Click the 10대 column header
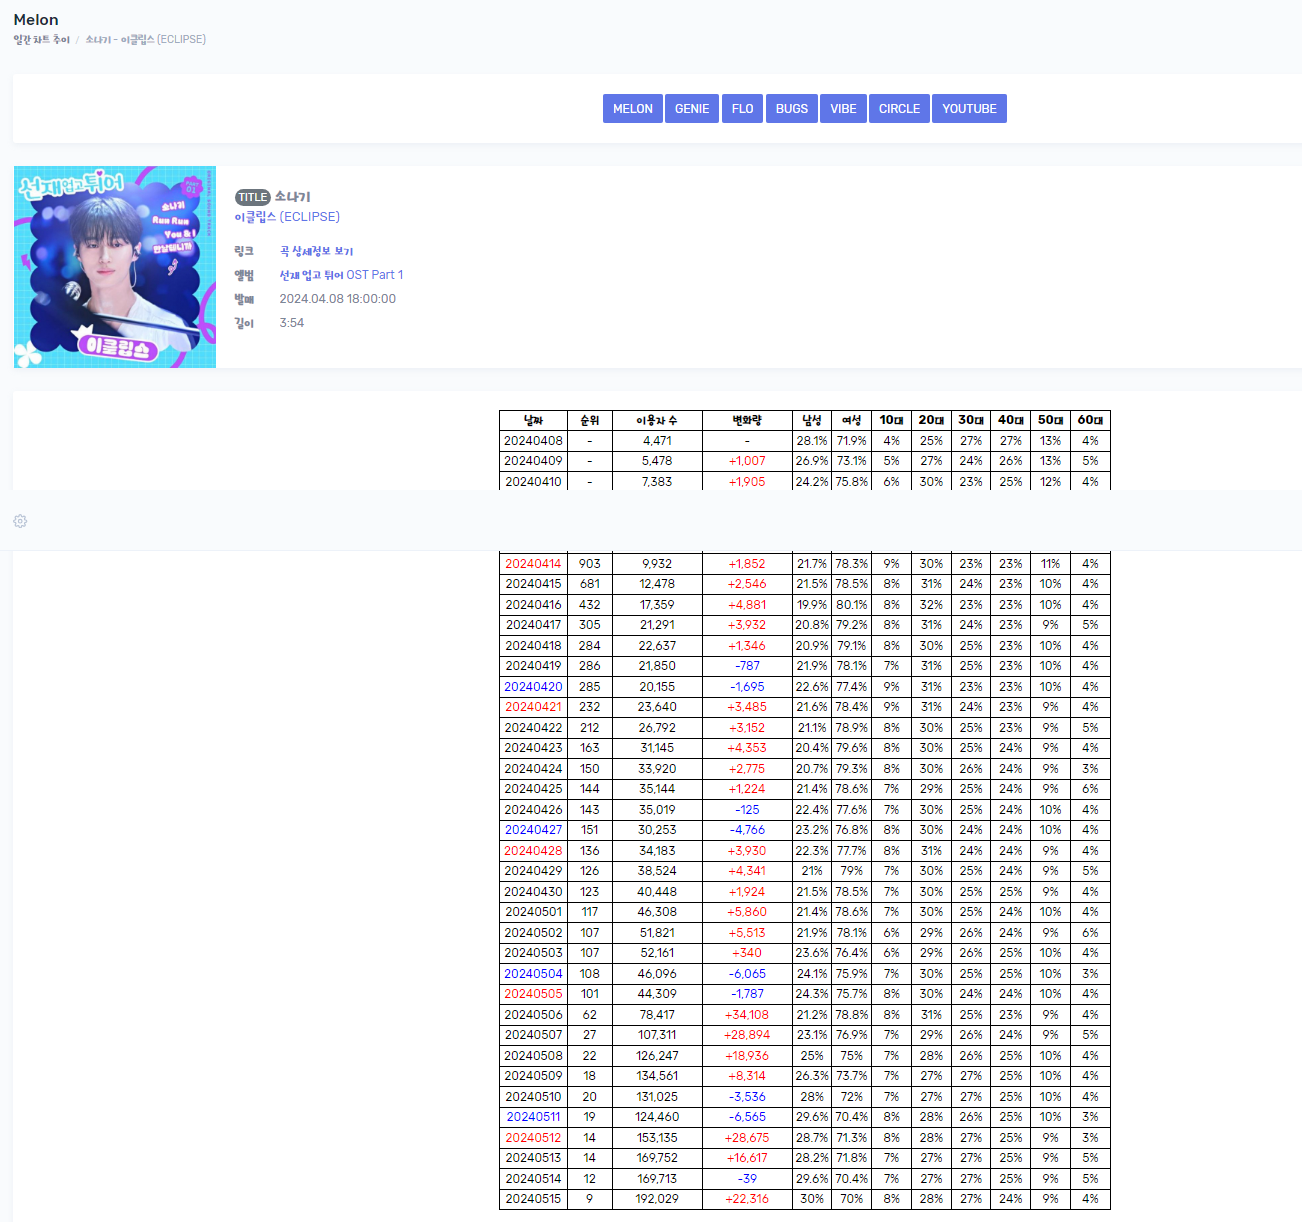The width and height of the screenshot is (1302, 1222). point(892,421)
